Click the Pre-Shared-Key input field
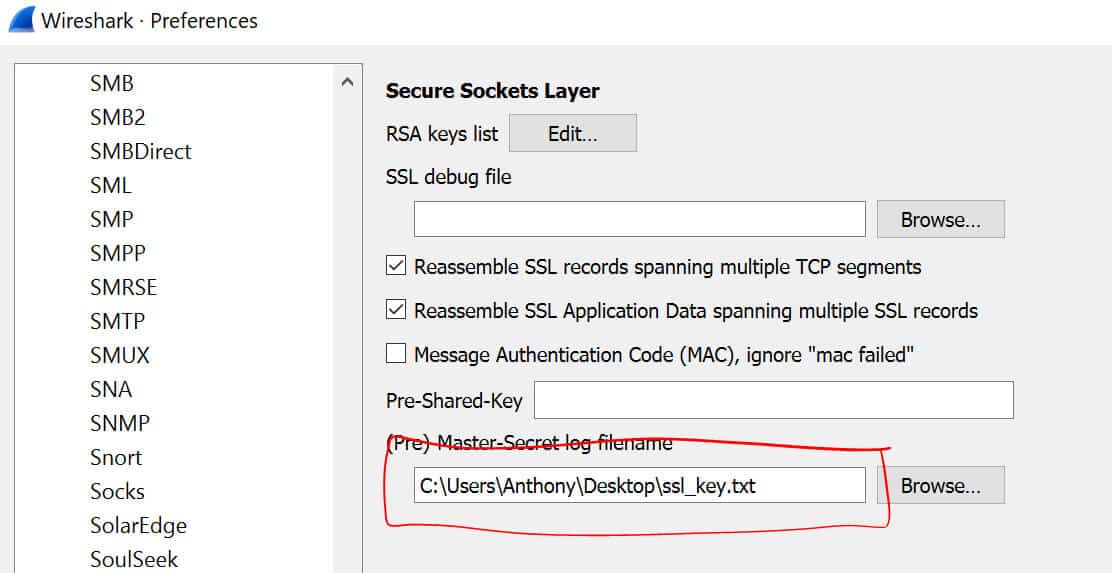This screenshot has height=573, width=1112. (x=774, y=400)
